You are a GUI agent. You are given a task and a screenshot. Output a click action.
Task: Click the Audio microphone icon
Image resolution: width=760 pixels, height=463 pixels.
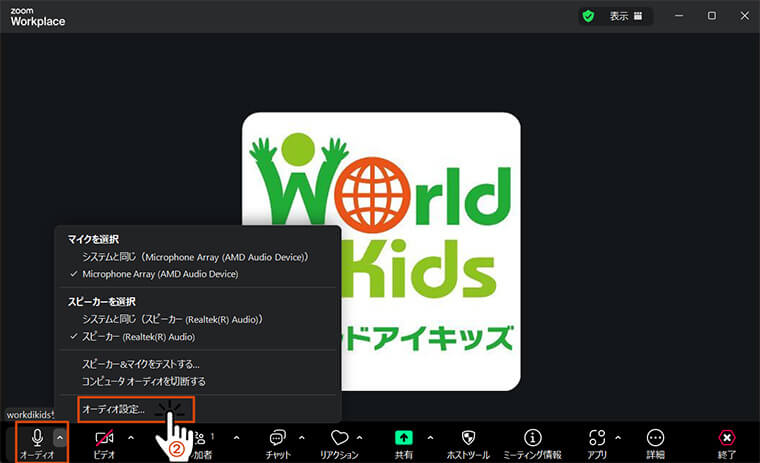coord(37,438)
